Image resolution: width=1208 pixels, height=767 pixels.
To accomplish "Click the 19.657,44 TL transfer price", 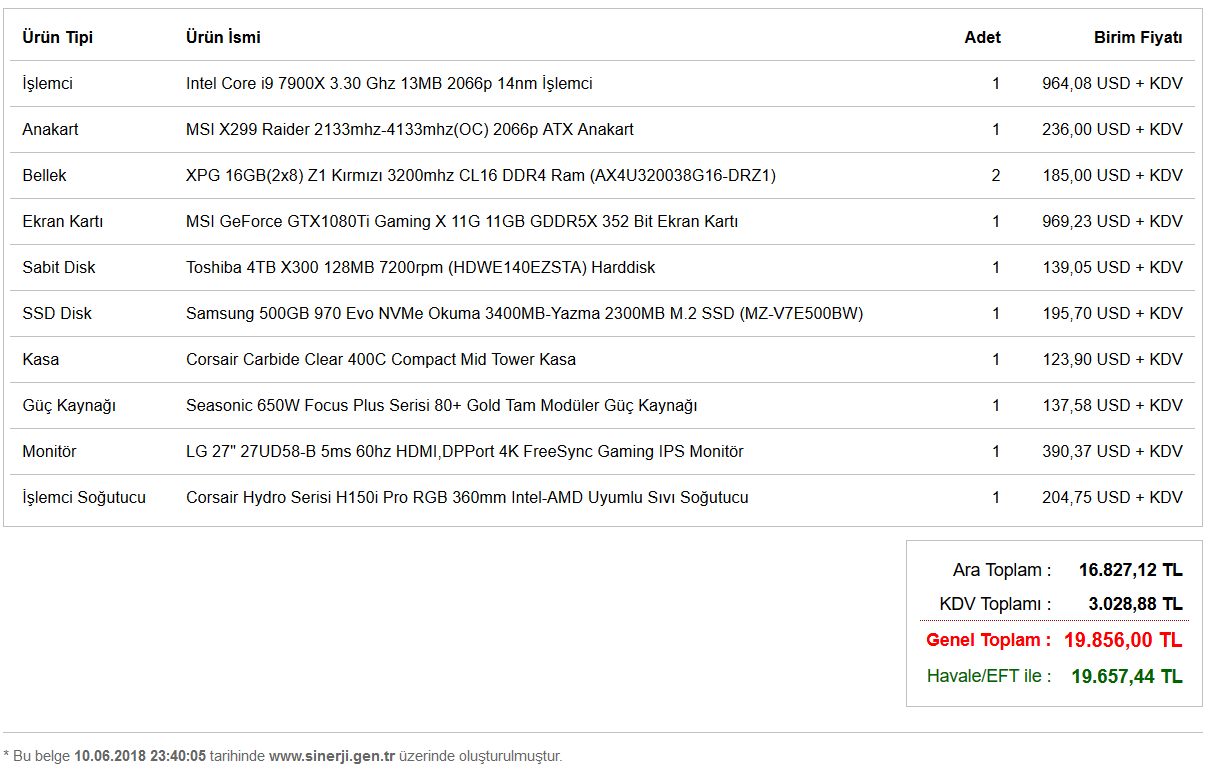I will [1127, 676].
